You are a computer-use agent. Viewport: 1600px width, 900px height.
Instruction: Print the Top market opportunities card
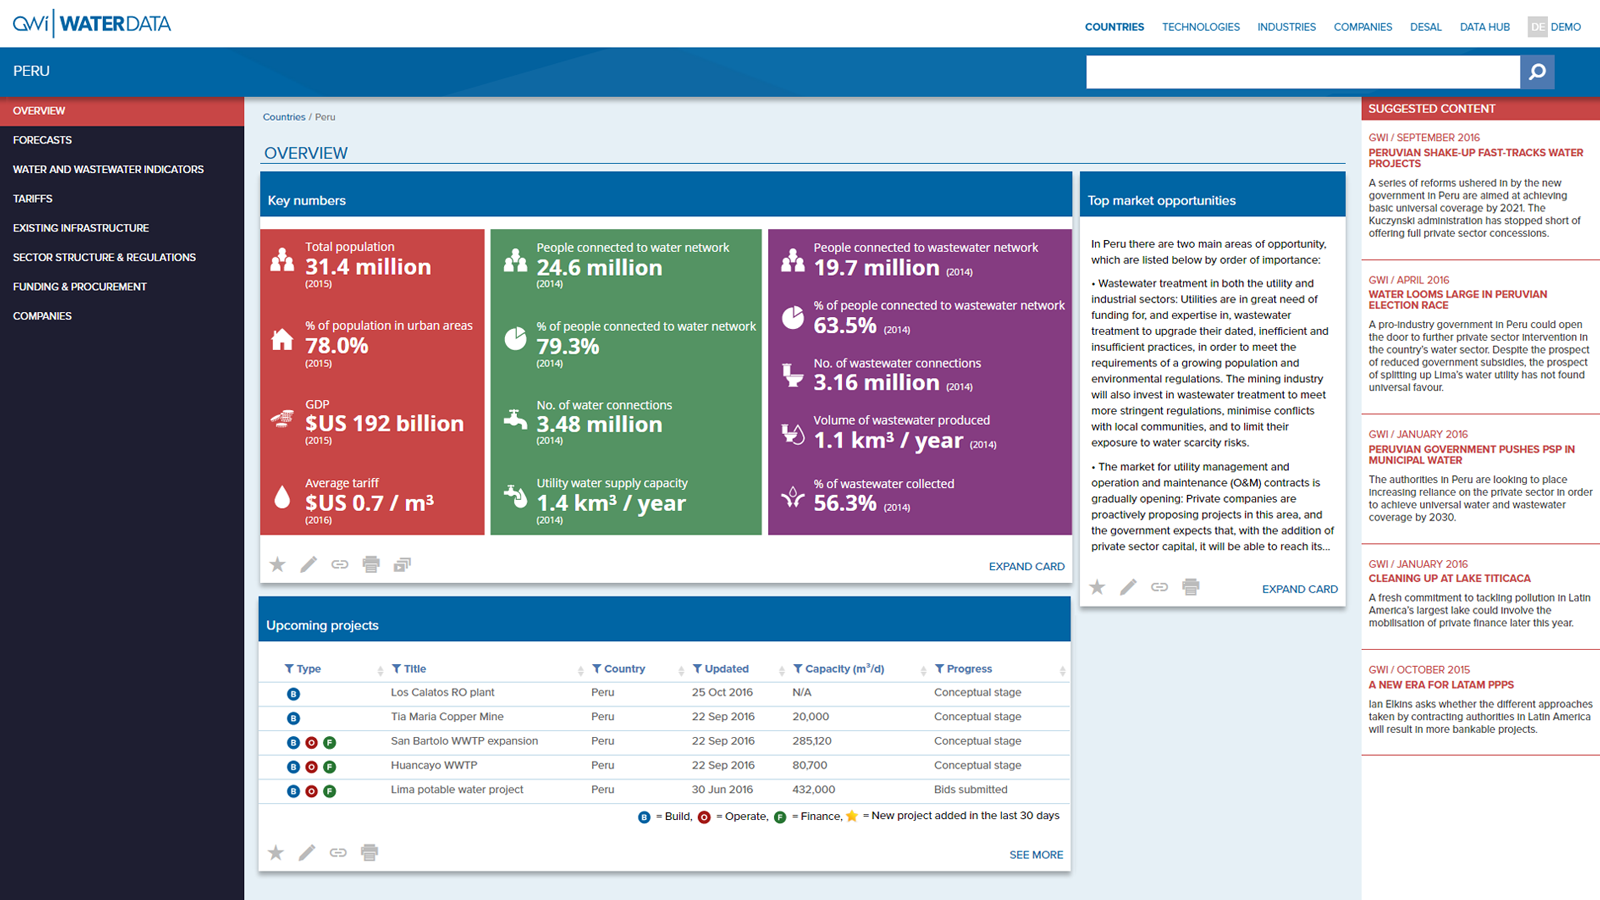click(1190, 587)
